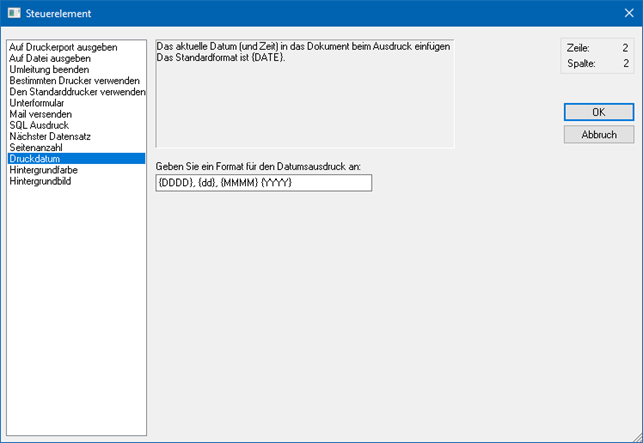The width and height of the screenshot is (643, 443).
Task: Choose 'Unterformular' in the control list
Action: click(x=38, y=103)
